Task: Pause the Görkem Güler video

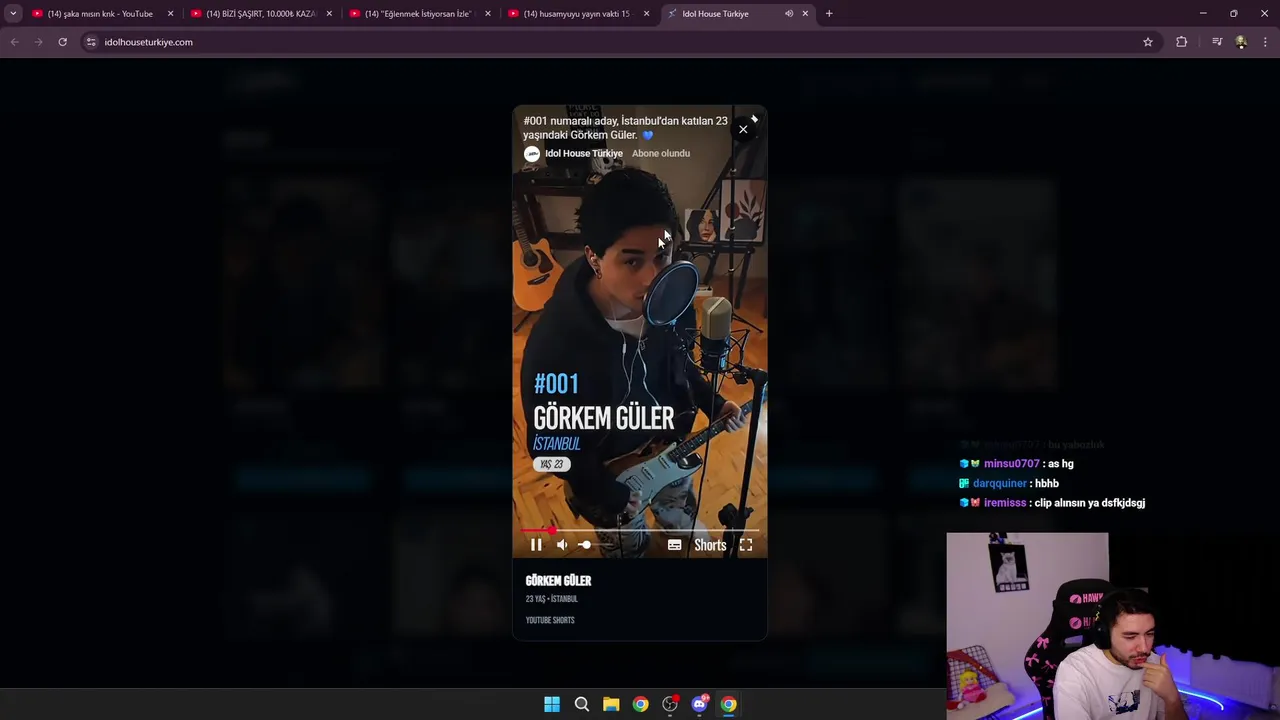Action: click(x=536, y=545)
